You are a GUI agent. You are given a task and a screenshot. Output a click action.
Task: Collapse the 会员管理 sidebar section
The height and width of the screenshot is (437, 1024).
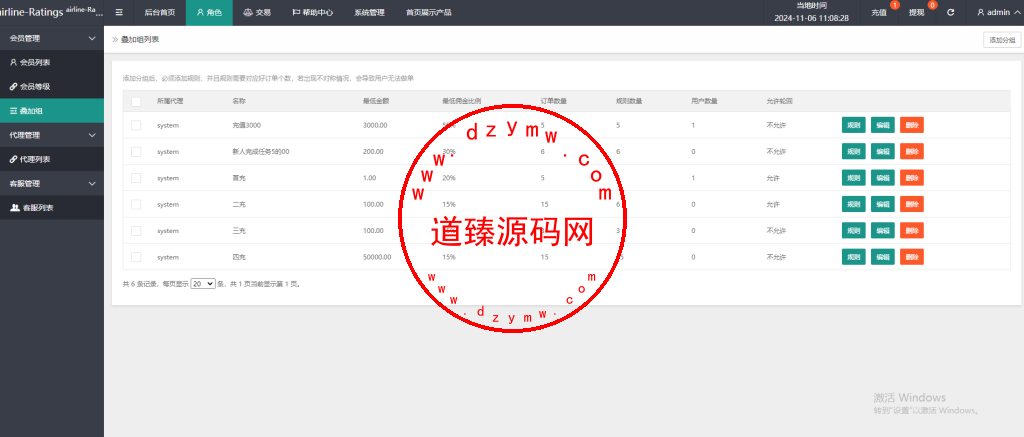point(52,39)
